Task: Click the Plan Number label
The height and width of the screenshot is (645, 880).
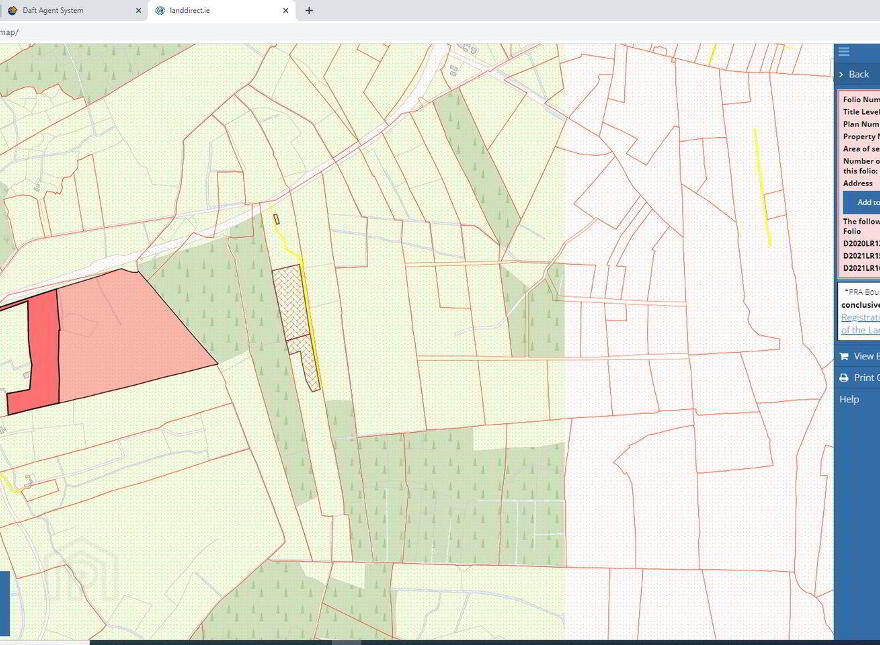Action: pos(861,124)
